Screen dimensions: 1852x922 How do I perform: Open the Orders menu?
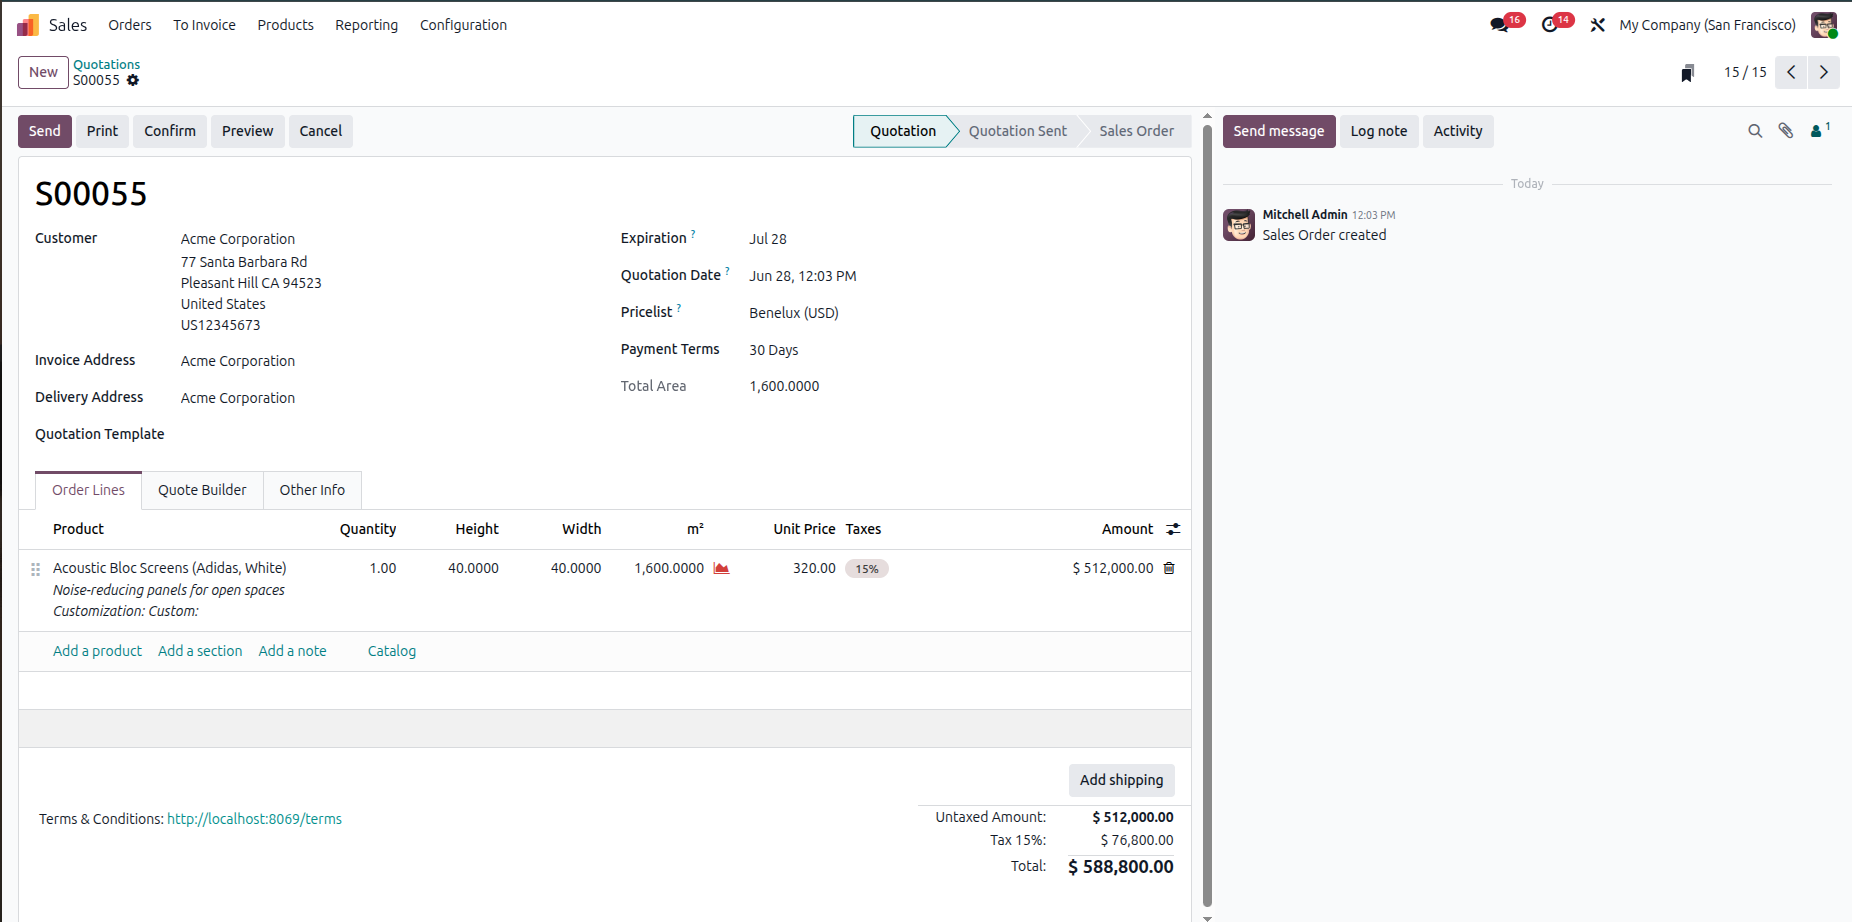coord(130,25)
